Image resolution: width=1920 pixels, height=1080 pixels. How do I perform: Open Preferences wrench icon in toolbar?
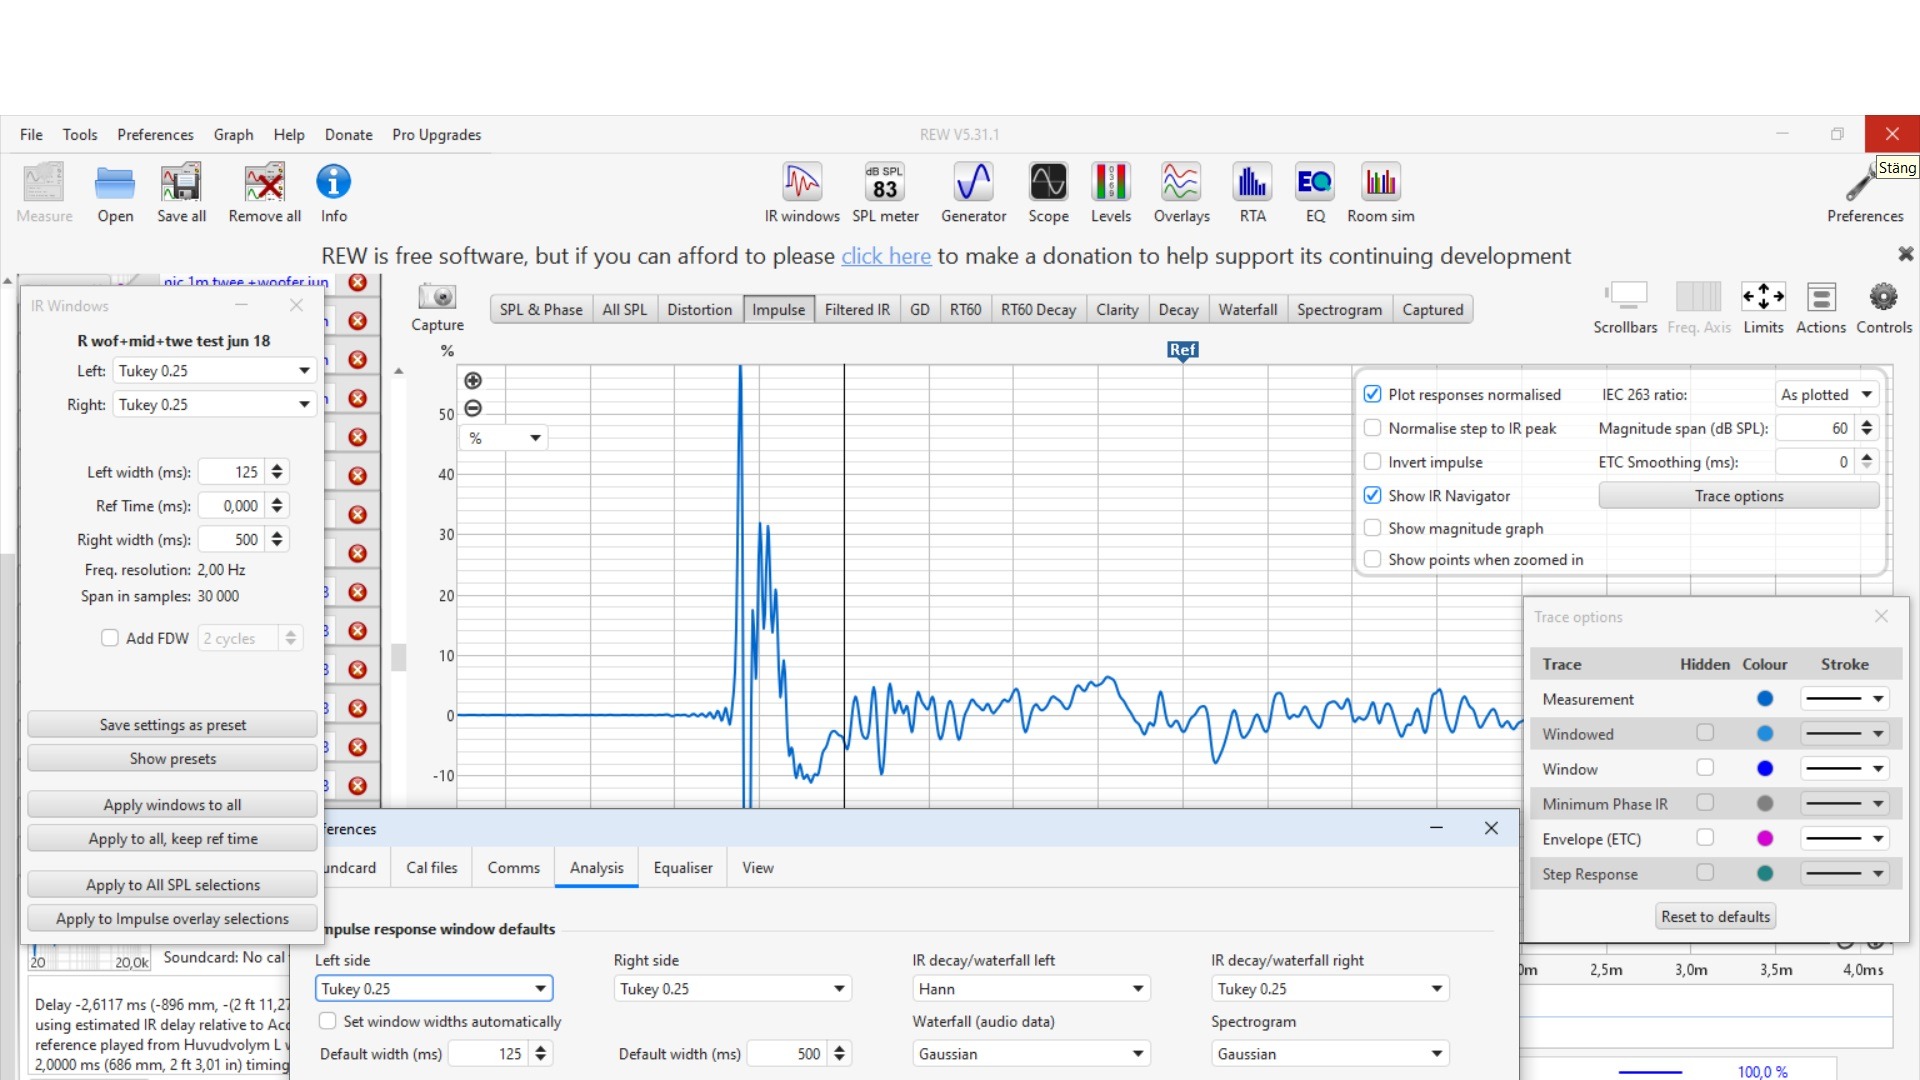(x=1864, y=193)
